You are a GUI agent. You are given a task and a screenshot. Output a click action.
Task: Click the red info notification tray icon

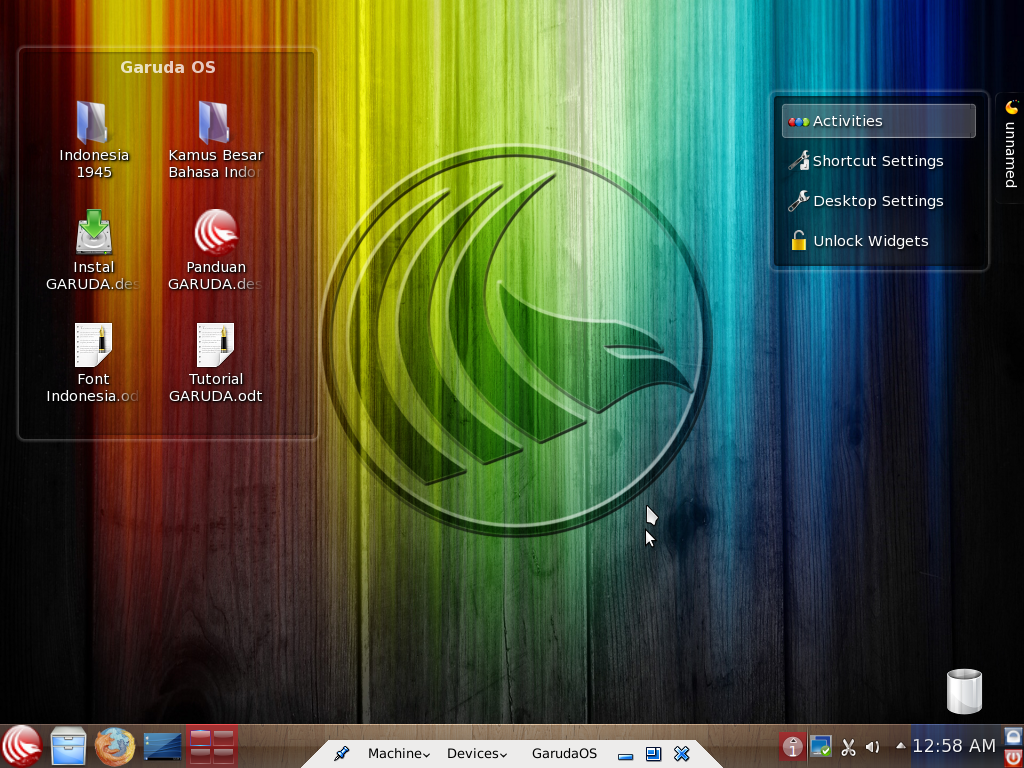pos(792,746)
